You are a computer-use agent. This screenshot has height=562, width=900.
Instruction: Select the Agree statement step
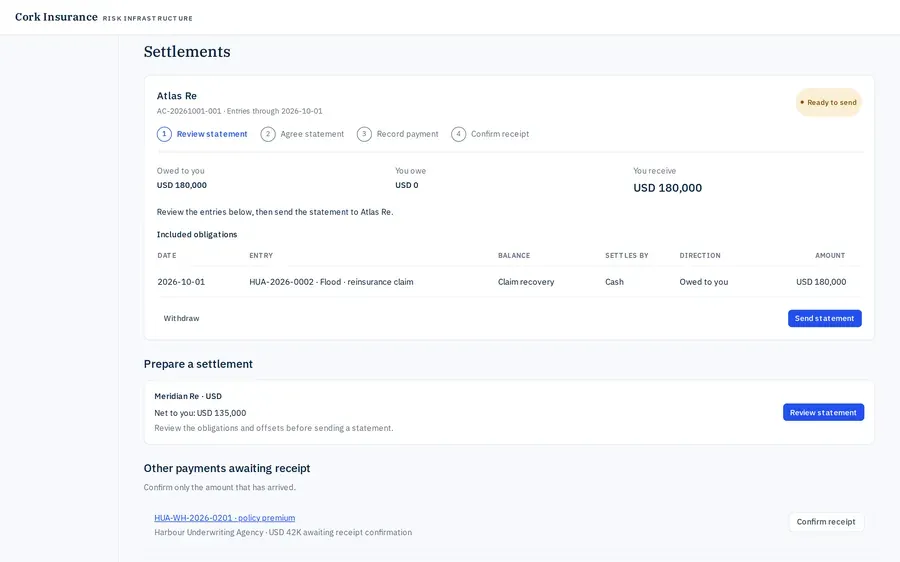click(x=302, y=134)
